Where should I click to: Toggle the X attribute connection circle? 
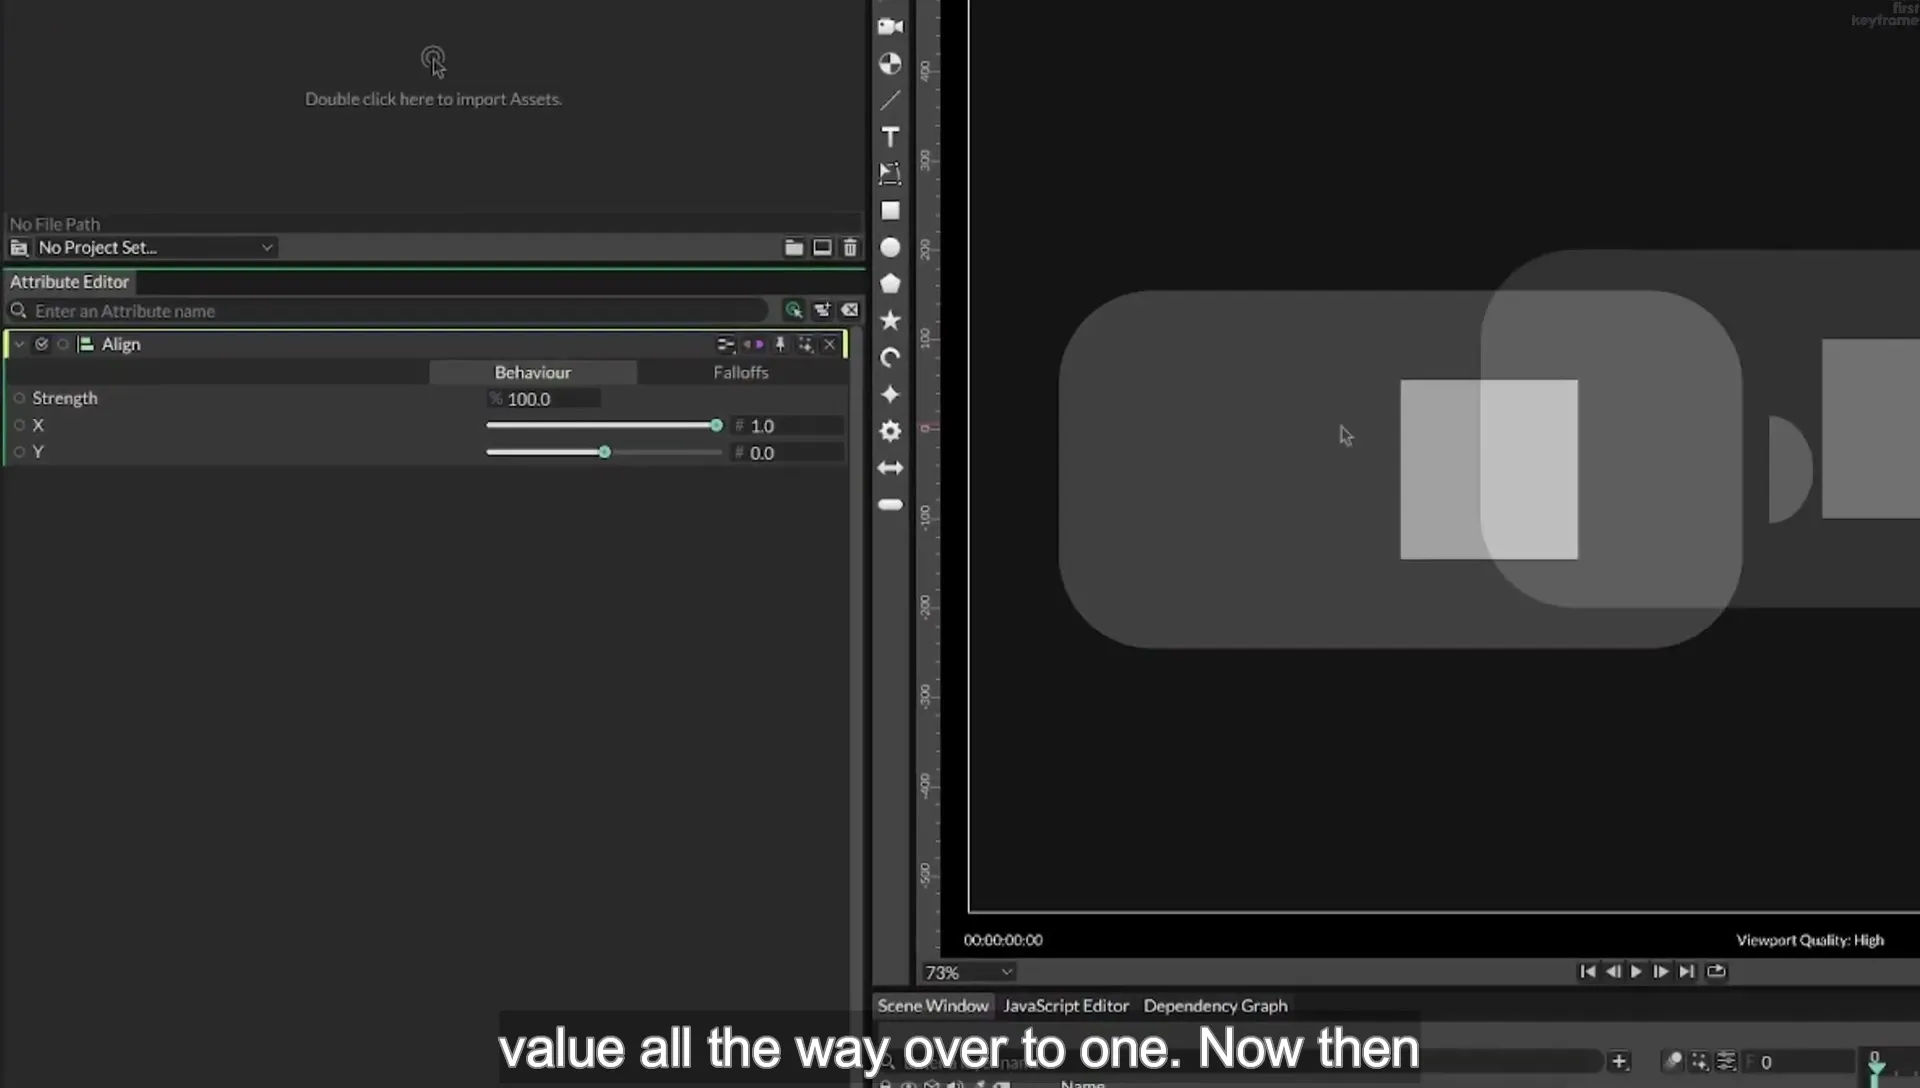coord(19,425)
